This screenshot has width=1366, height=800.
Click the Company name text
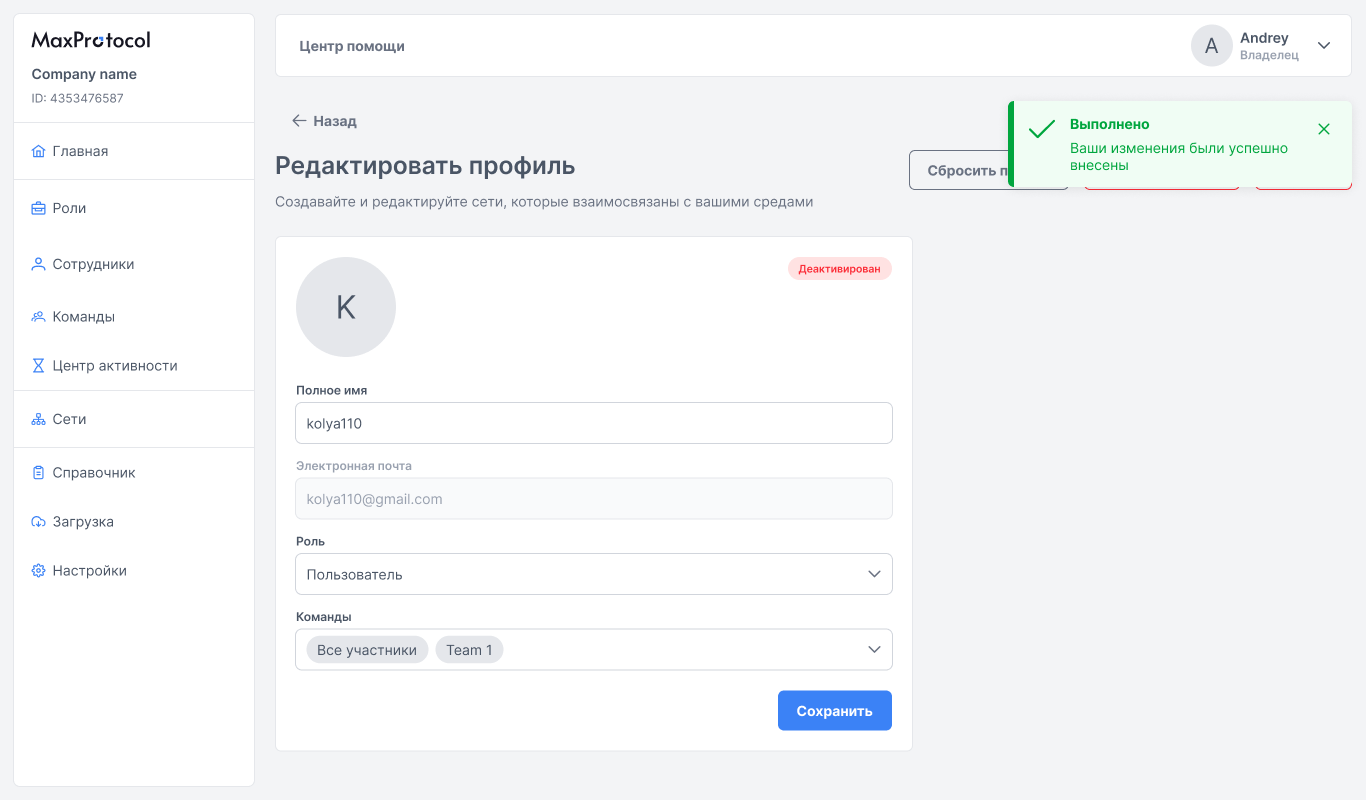pos(84,74)
